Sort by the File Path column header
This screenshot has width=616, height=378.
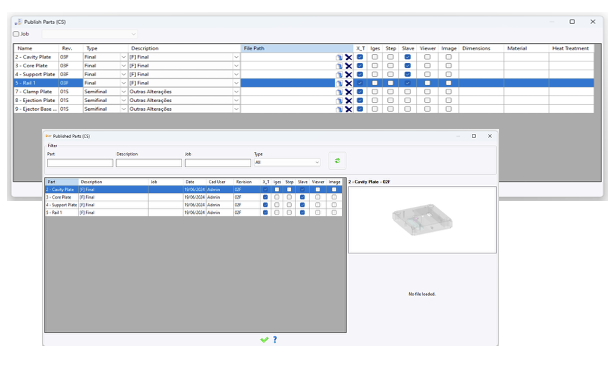[297, 48]
